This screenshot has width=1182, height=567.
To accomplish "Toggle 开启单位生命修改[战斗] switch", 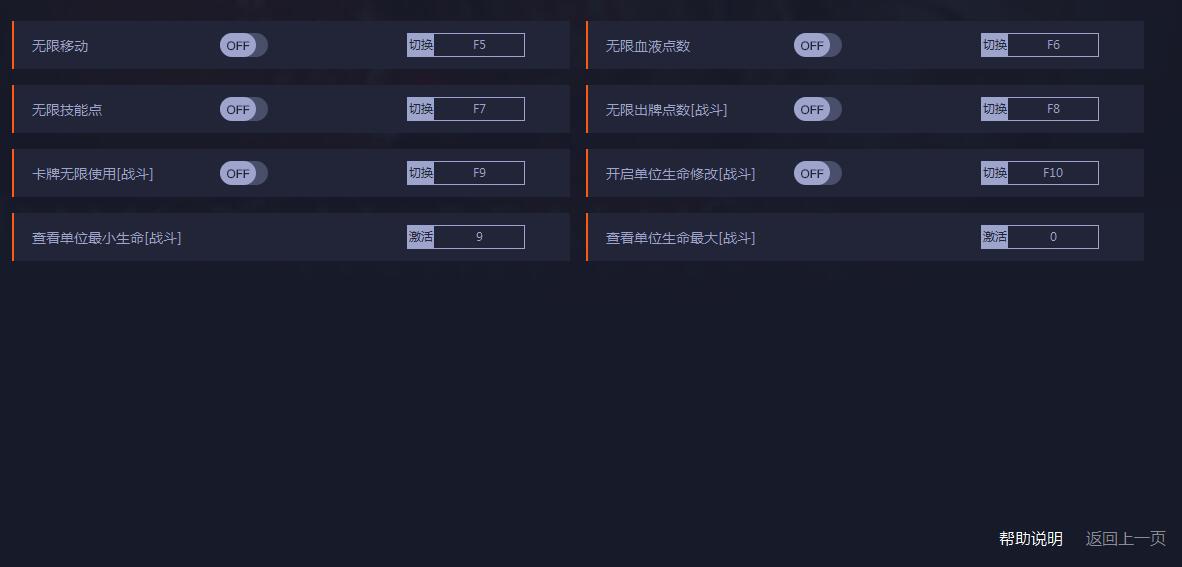I will pyautogui.click(x=817, y=173).
